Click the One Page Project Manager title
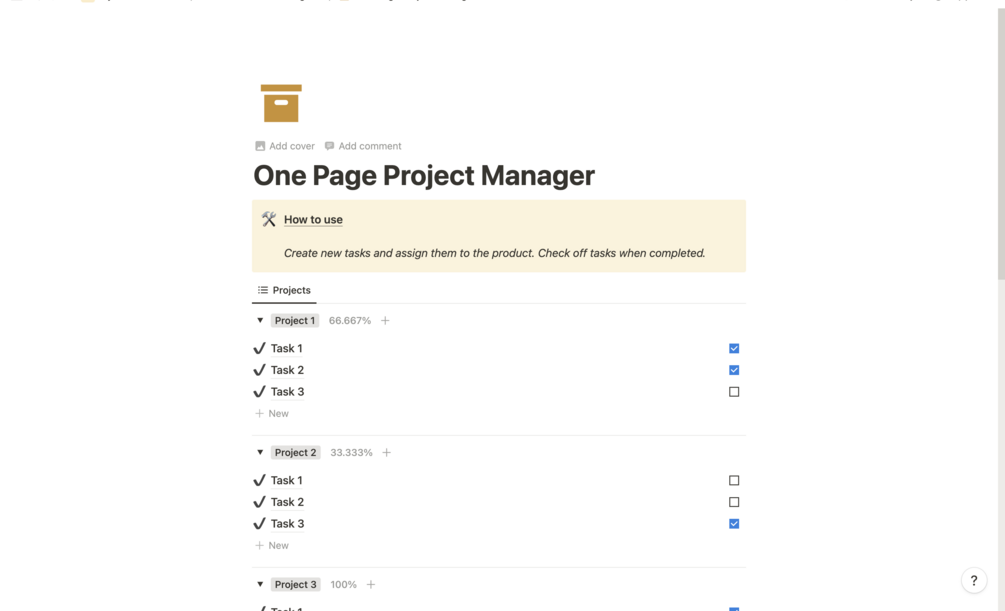Image resolution: width=1005 pixels, height=611 pixels. pos(424,176)
